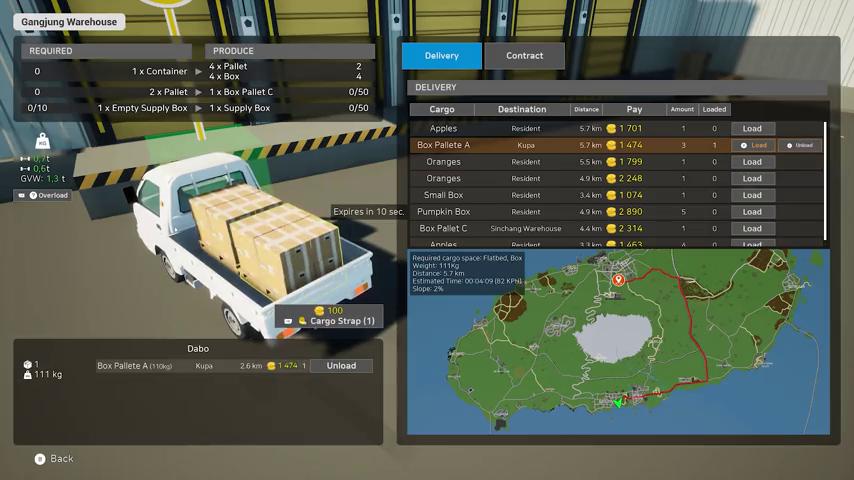Load Box Pallet C to Sinchang Warehouse
Viewport: 854px width, 480px height.
(752, 229)
